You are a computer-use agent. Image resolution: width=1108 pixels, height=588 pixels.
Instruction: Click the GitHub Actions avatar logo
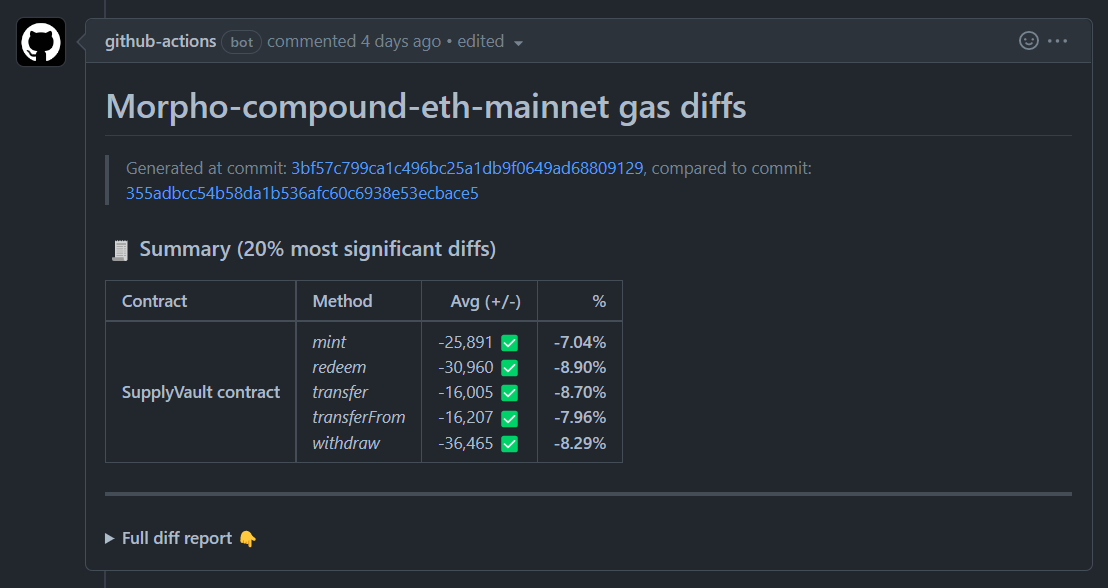tap(41, 42)
